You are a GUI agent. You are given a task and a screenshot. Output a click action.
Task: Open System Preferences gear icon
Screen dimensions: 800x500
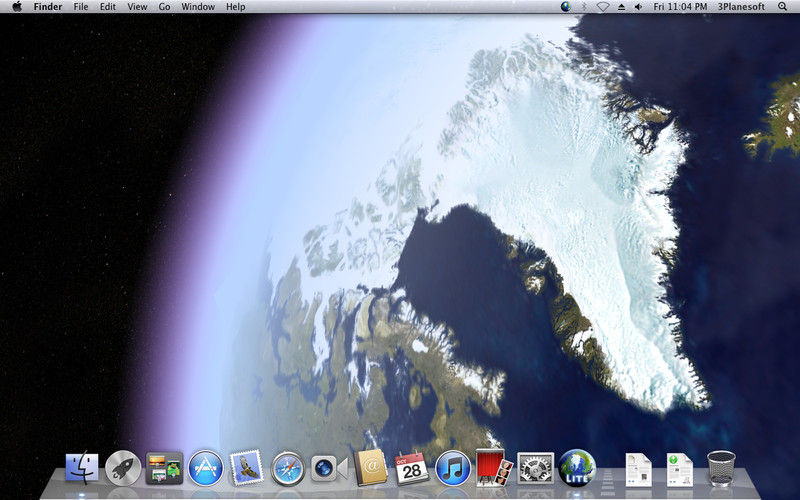(535, 468)
